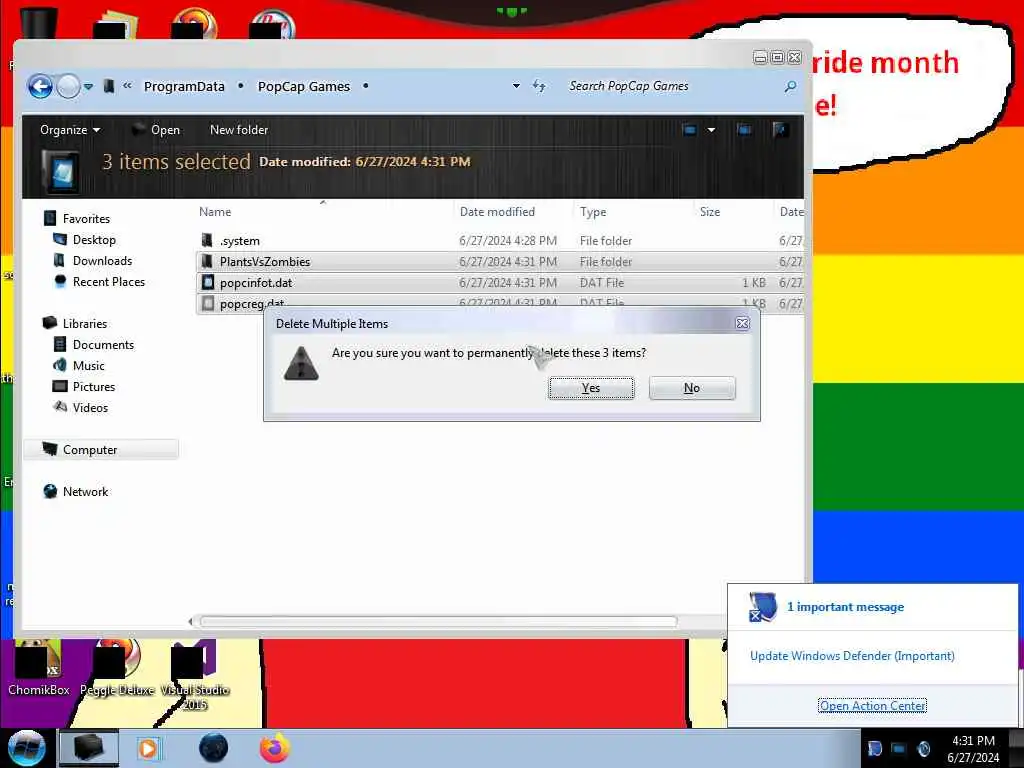
Task: Click New folder in the toolbar
Action: [x=239, y=130]
